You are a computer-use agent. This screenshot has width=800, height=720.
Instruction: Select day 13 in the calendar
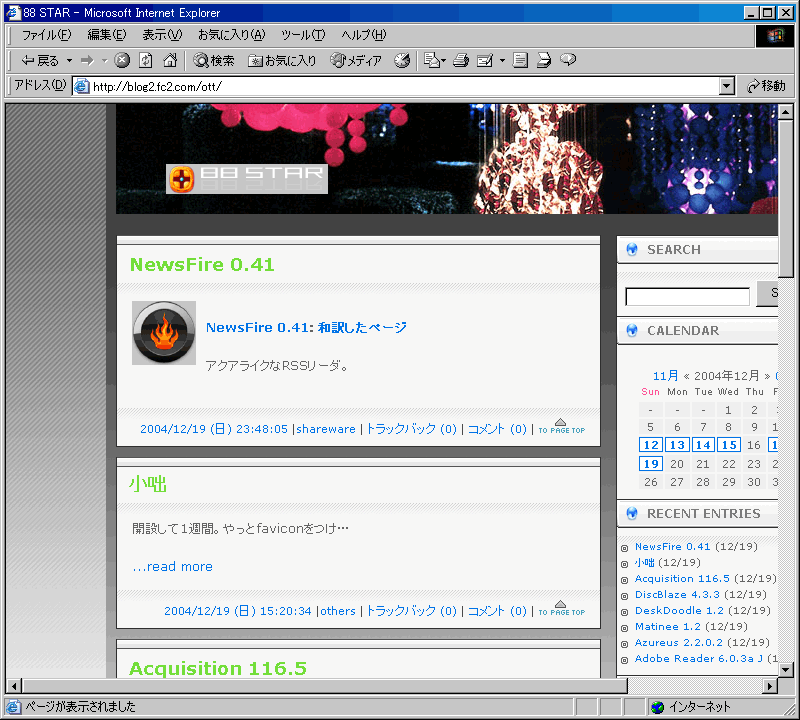[x=677, y=445]
